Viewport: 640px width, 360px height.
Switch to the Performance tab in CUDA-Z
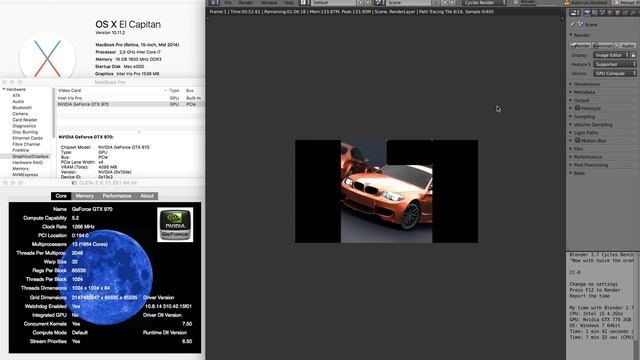[x=117, y=196]
